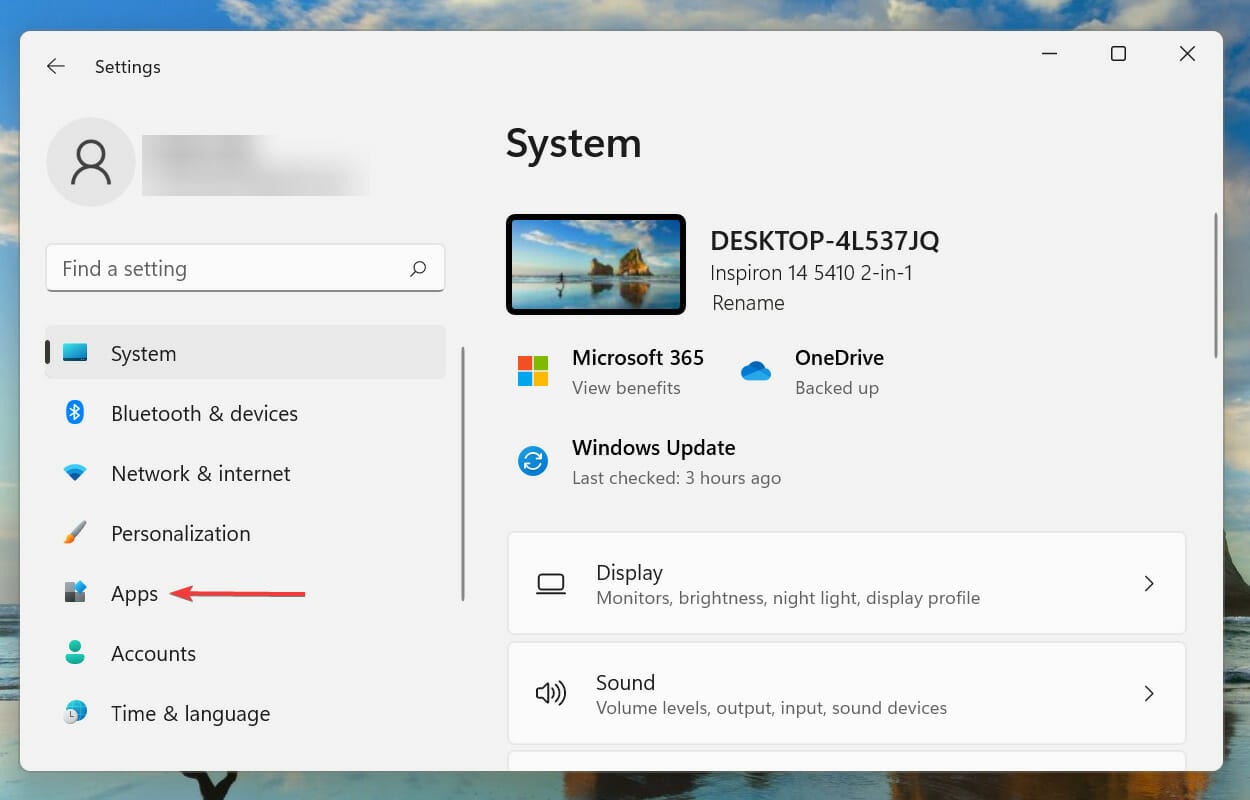Screen dimensions: 1250x800
Task: Maximize the Settings window
Action: tap(1118, 54)
